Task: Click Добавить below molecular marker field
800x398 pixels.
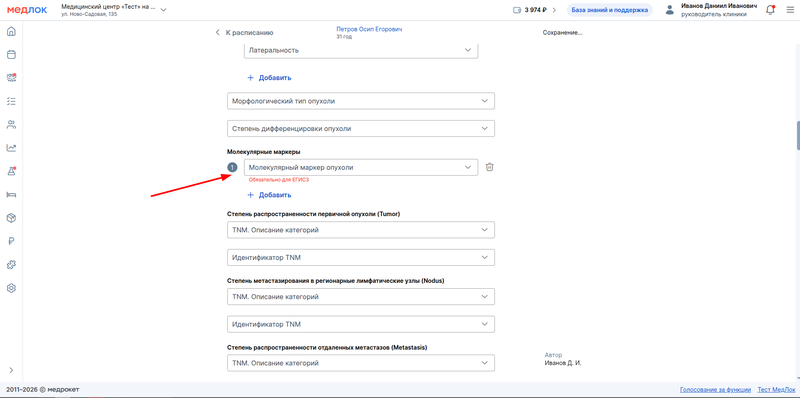Action: (275, 195)
